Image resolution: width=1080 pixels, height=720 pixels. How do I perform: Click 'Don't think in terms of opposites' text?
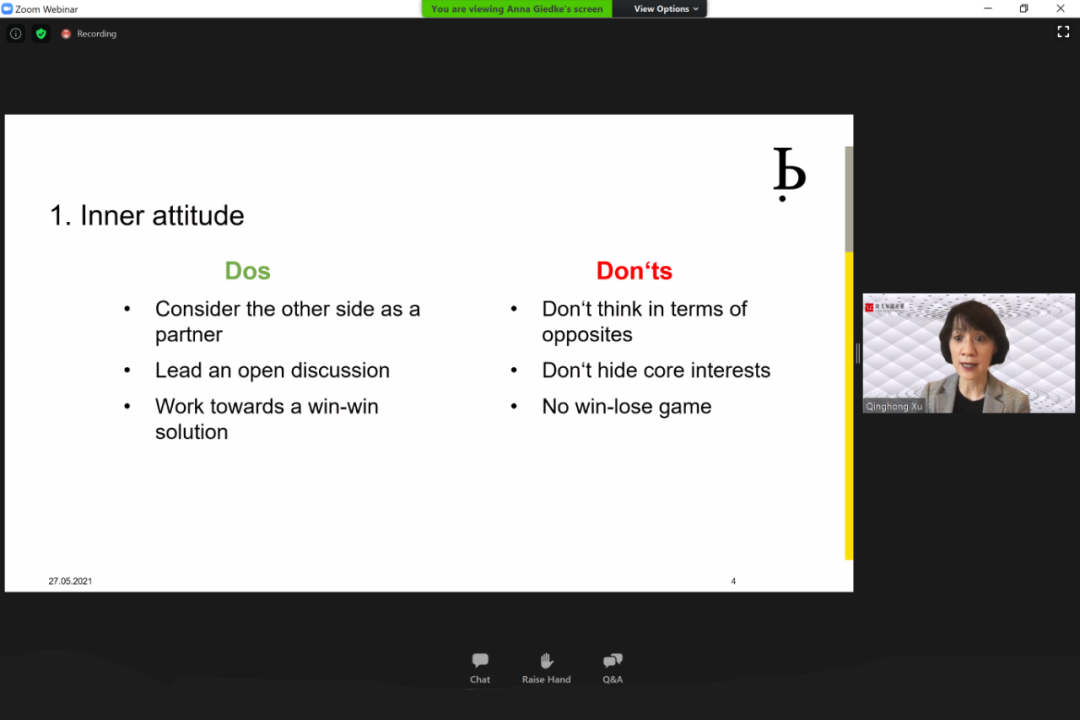[644, 322]
